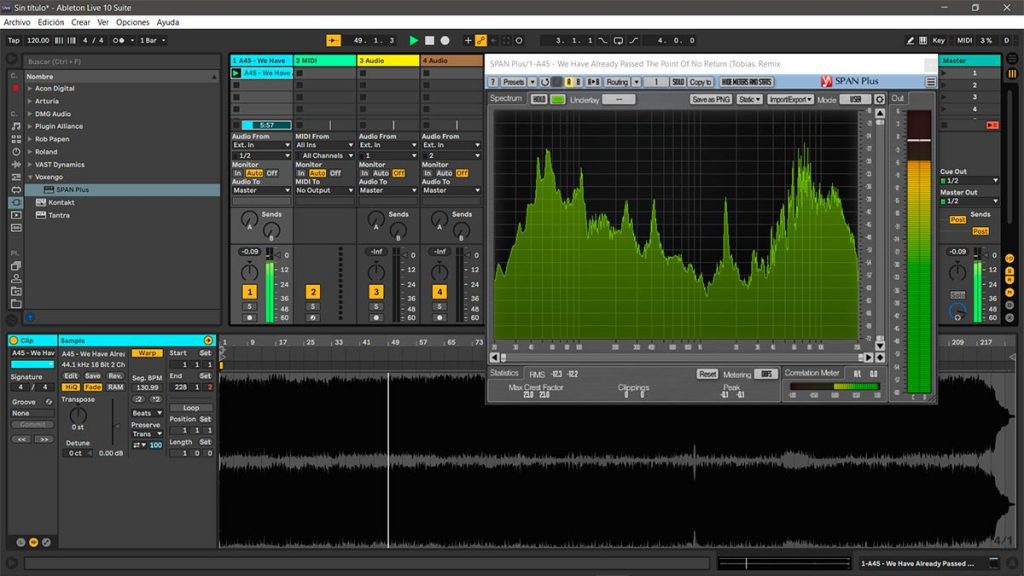Stop playback with the square Stop button
The height and width of the screenshot is (576, 1024).
tap(429, 40)
